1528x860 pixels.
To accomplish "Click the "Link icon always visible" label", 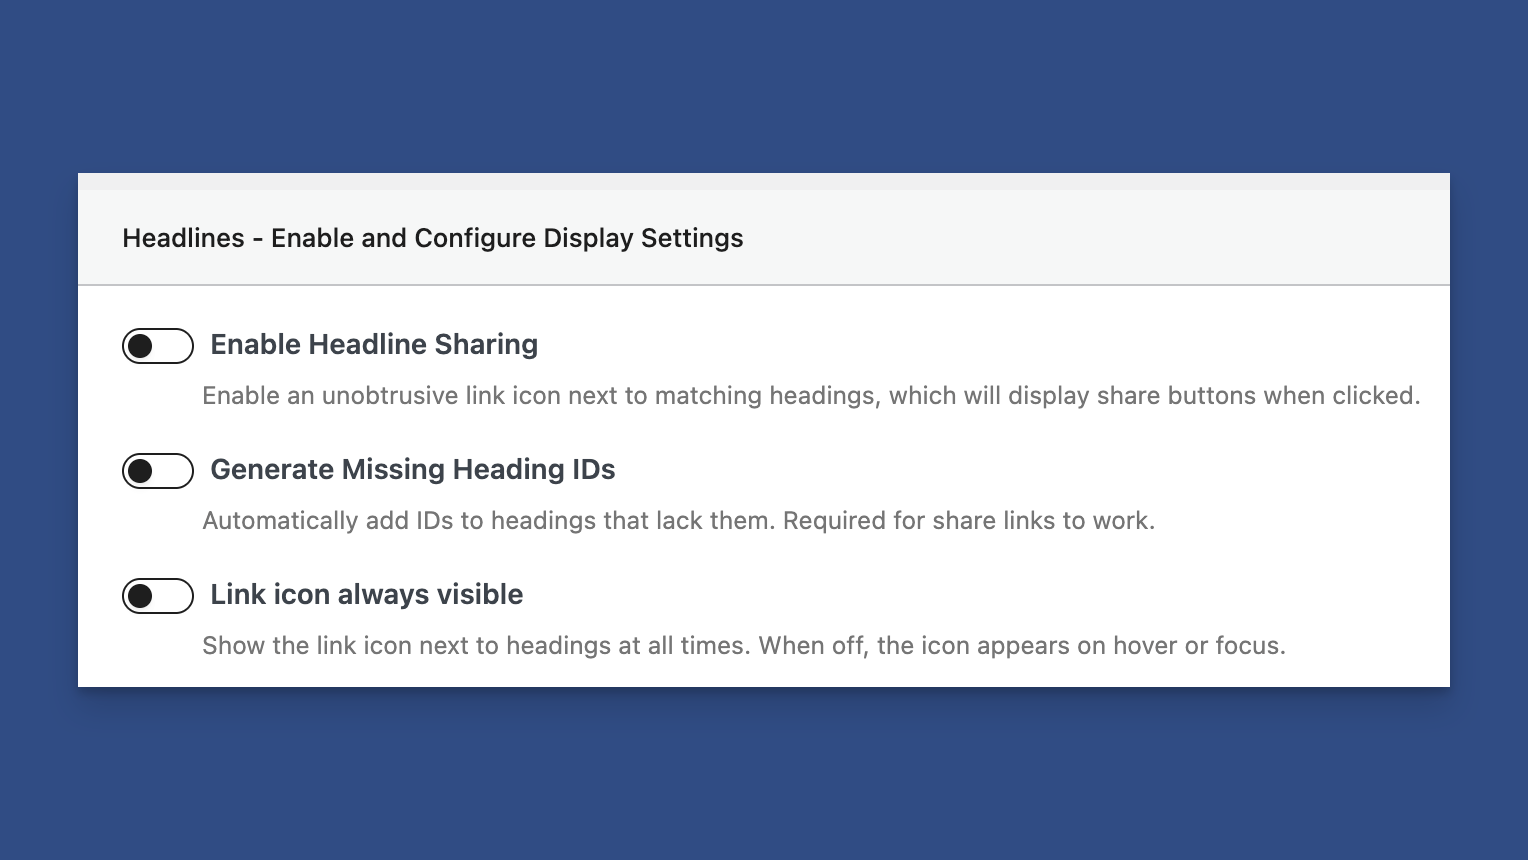I will point(366,595).
